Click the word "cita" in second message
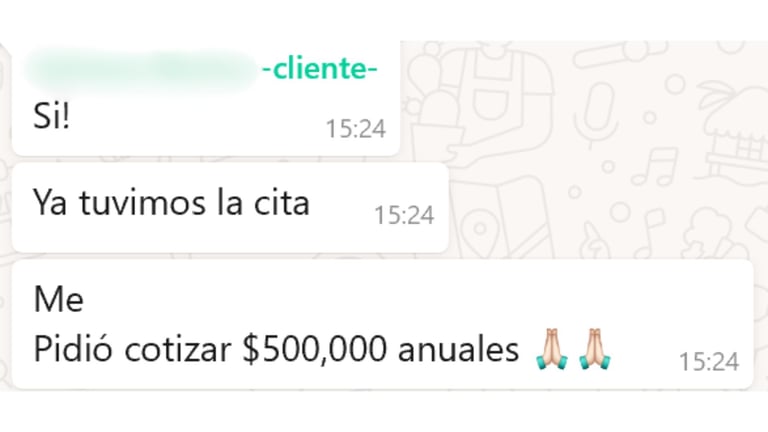This screenshot has width=768, height=432. pyautogui.click(x=282, y=202)
